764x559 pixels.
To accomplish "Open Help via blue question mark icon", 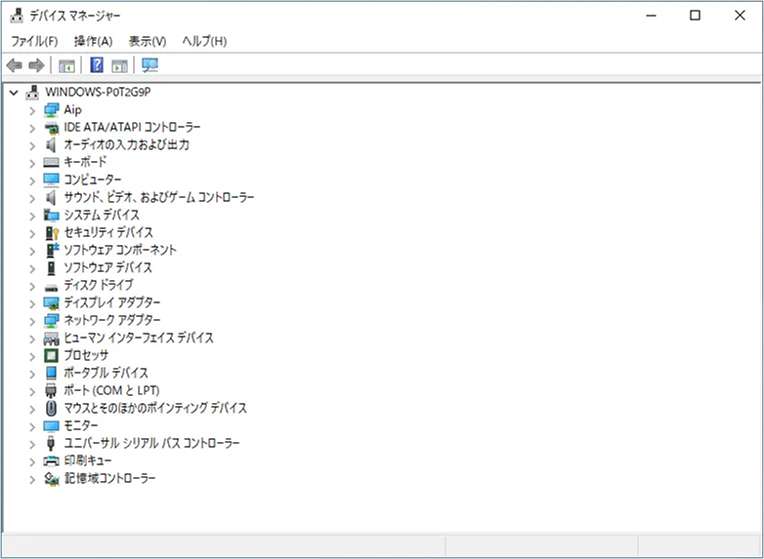I will click(x=97, y=65).
